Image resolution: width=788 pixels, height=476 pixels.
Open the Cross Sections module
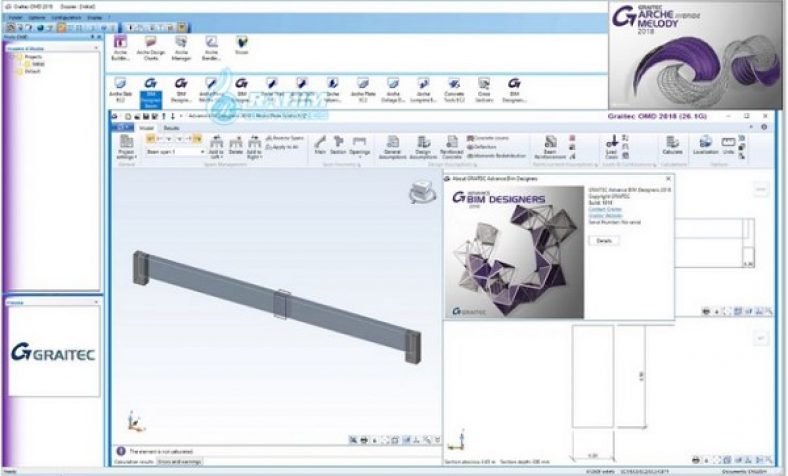coord(484,90)
